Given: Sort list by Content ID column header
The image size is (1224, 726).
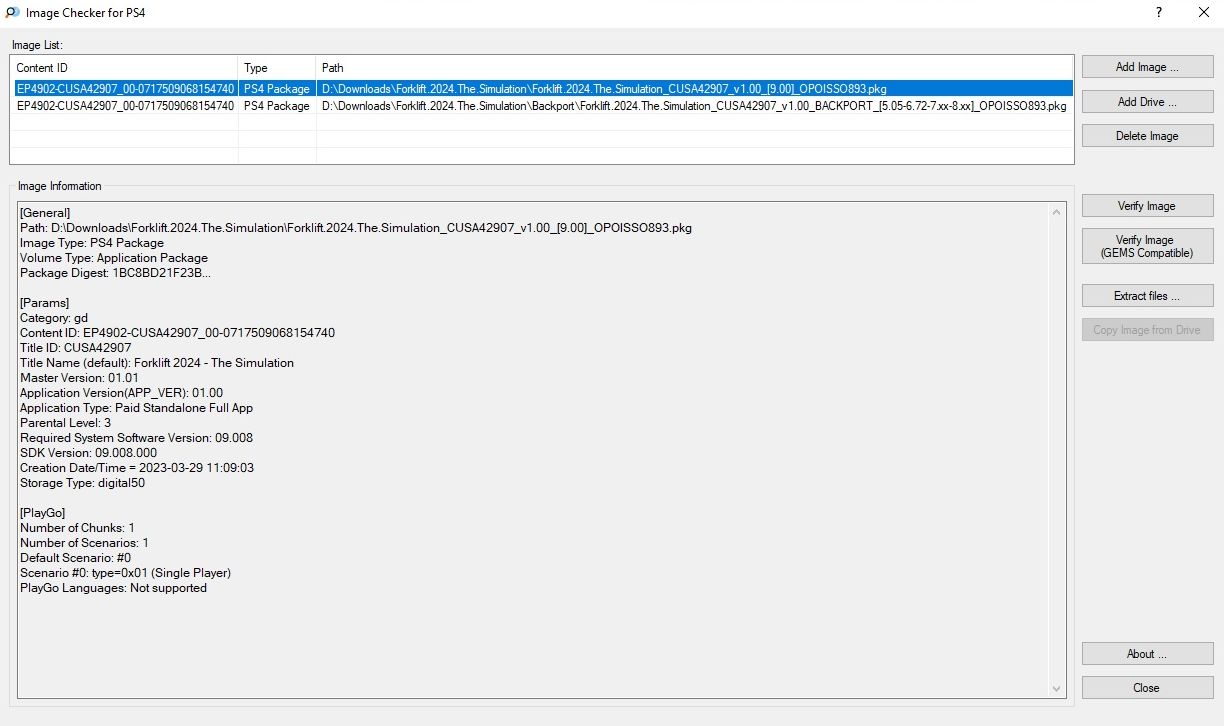Looking at the screenshot, I should [124, 68].
